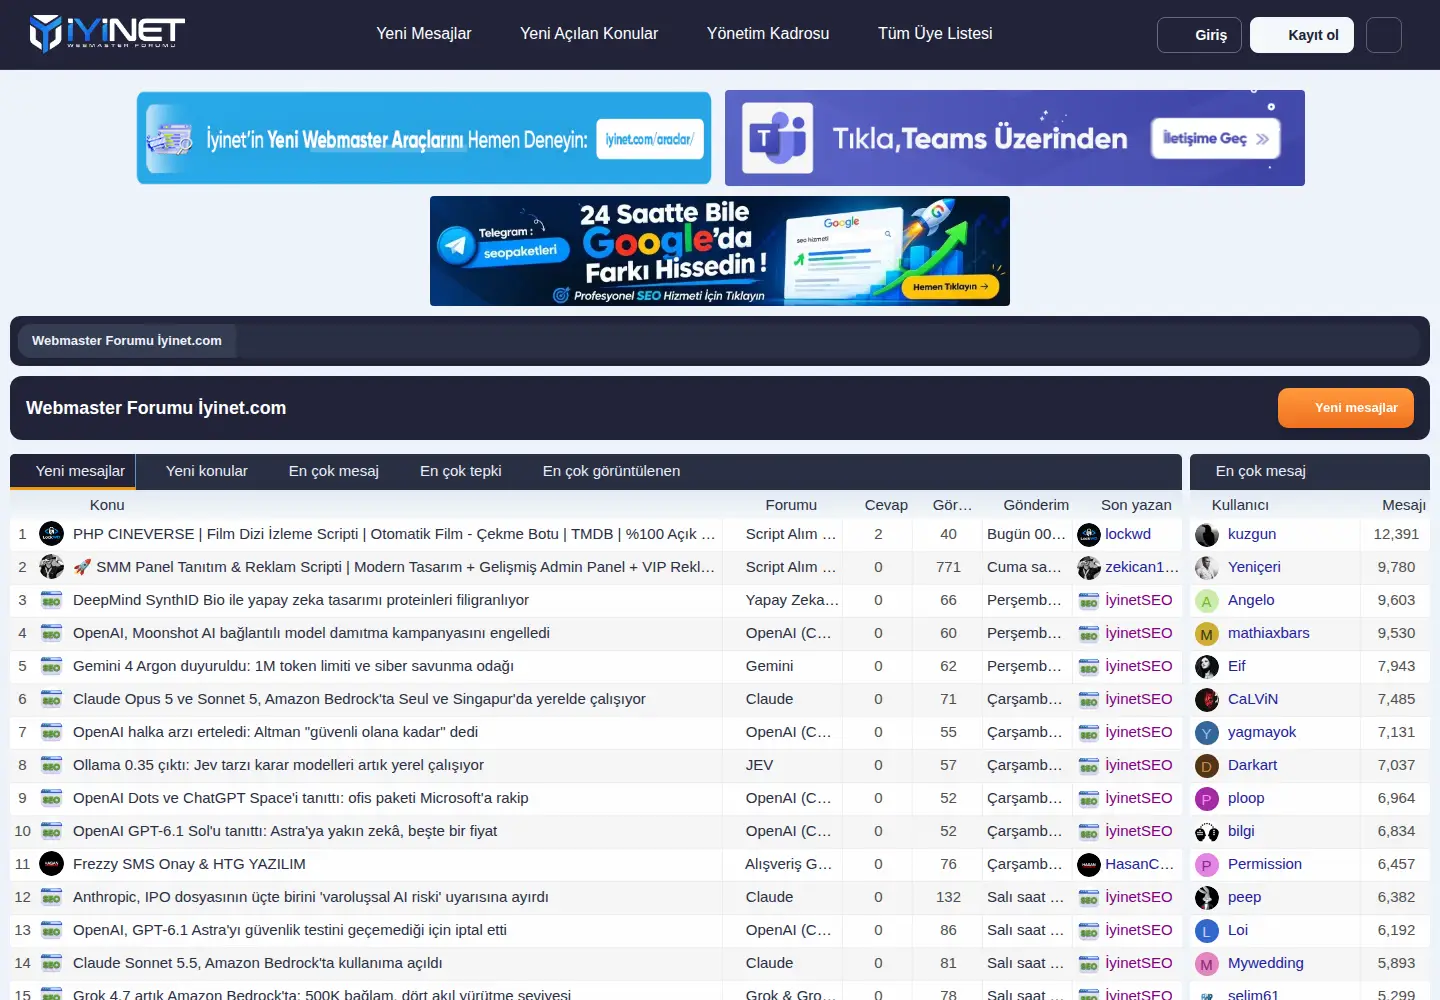
Task: Click the Kayıt ol register button
Action: [1302, 35]
